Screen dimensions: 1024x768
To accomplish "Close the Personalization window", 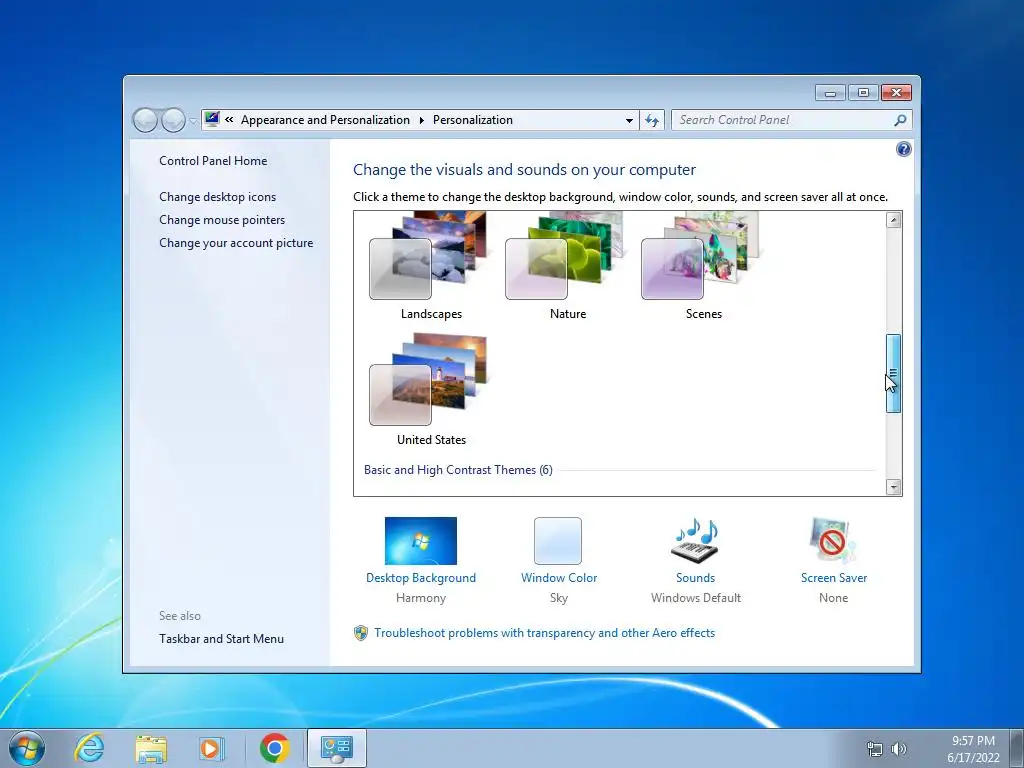I will click(x=896, y=93).
